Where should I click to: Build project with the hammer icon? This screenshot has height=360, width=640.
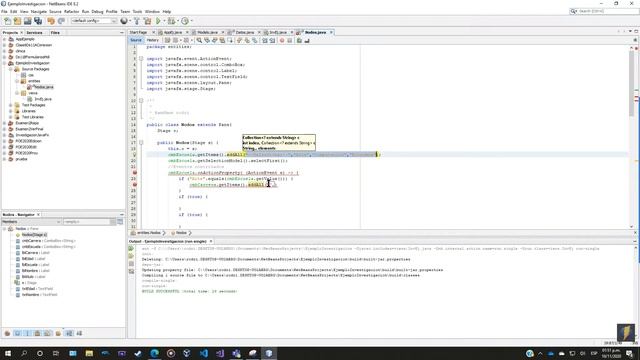coord(137,21)
